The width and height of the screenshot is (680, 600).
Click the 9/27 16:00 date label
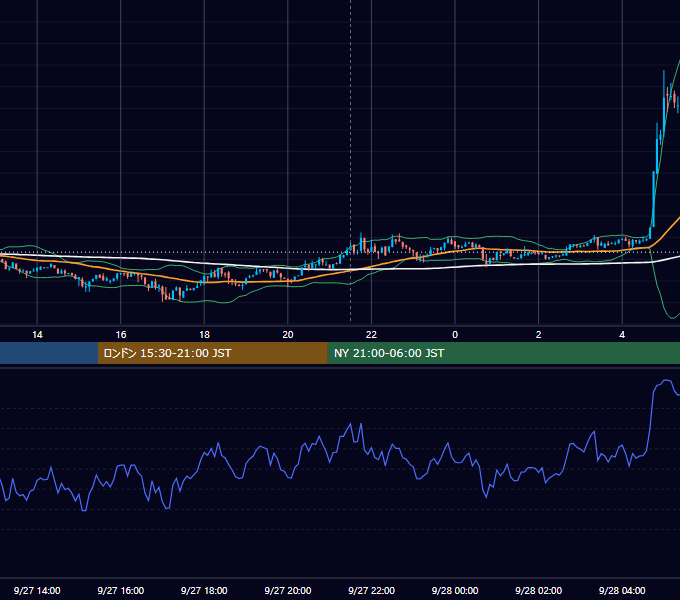121,590
